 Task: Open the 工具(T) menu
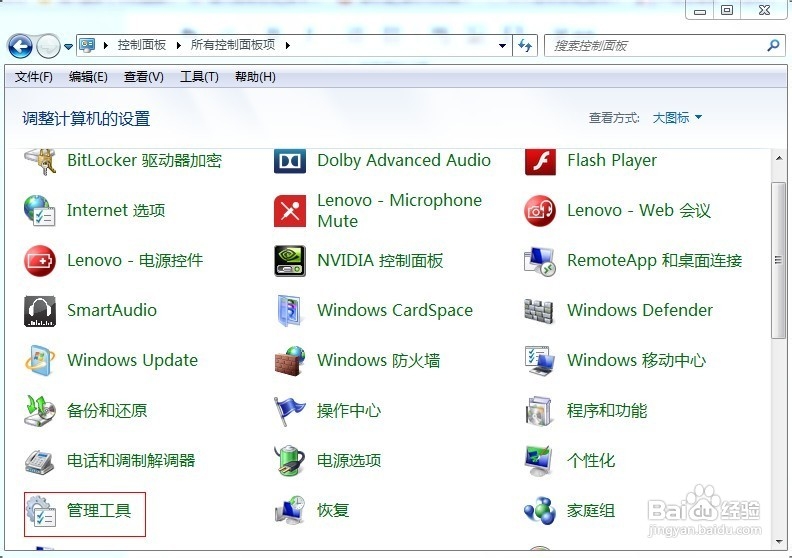[200, 77]
